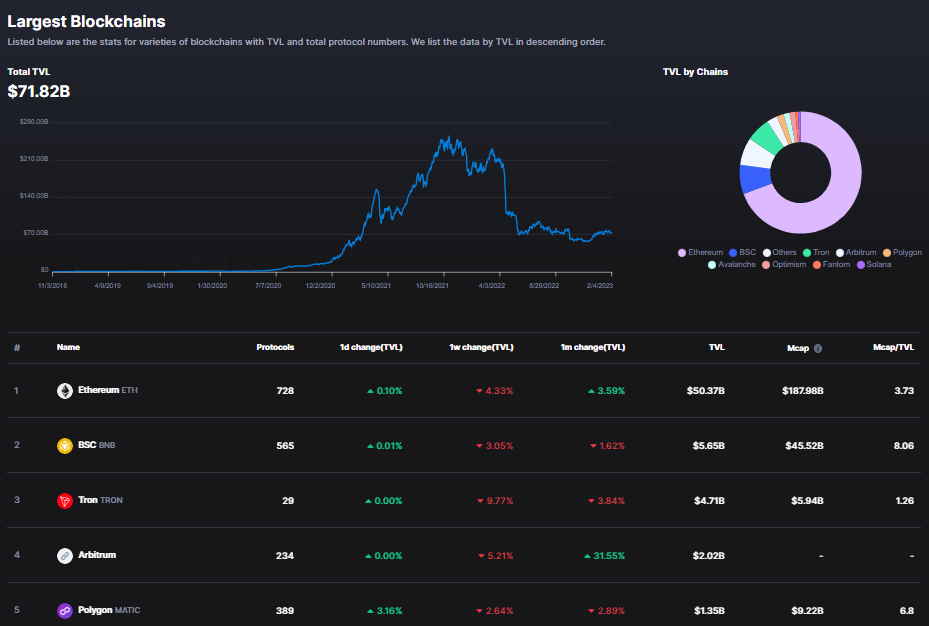Viewport: 929px width, 626px height.
Task: Sort table by Name column
Action: pos(68,347)
